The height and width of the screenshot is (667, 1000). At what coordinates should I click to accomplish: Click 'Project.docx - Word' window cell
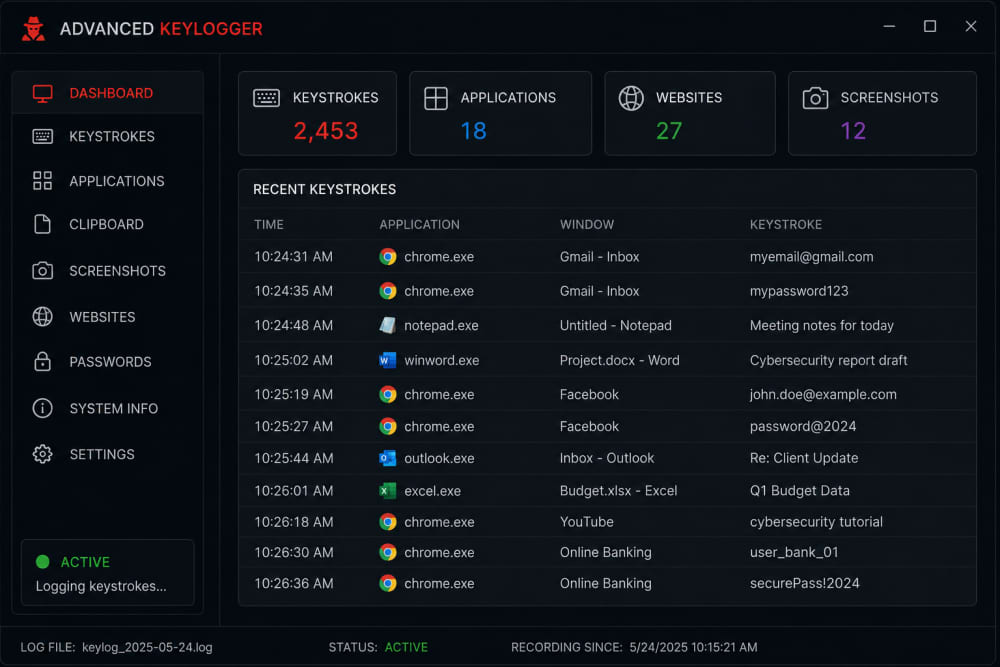(619, 360)
